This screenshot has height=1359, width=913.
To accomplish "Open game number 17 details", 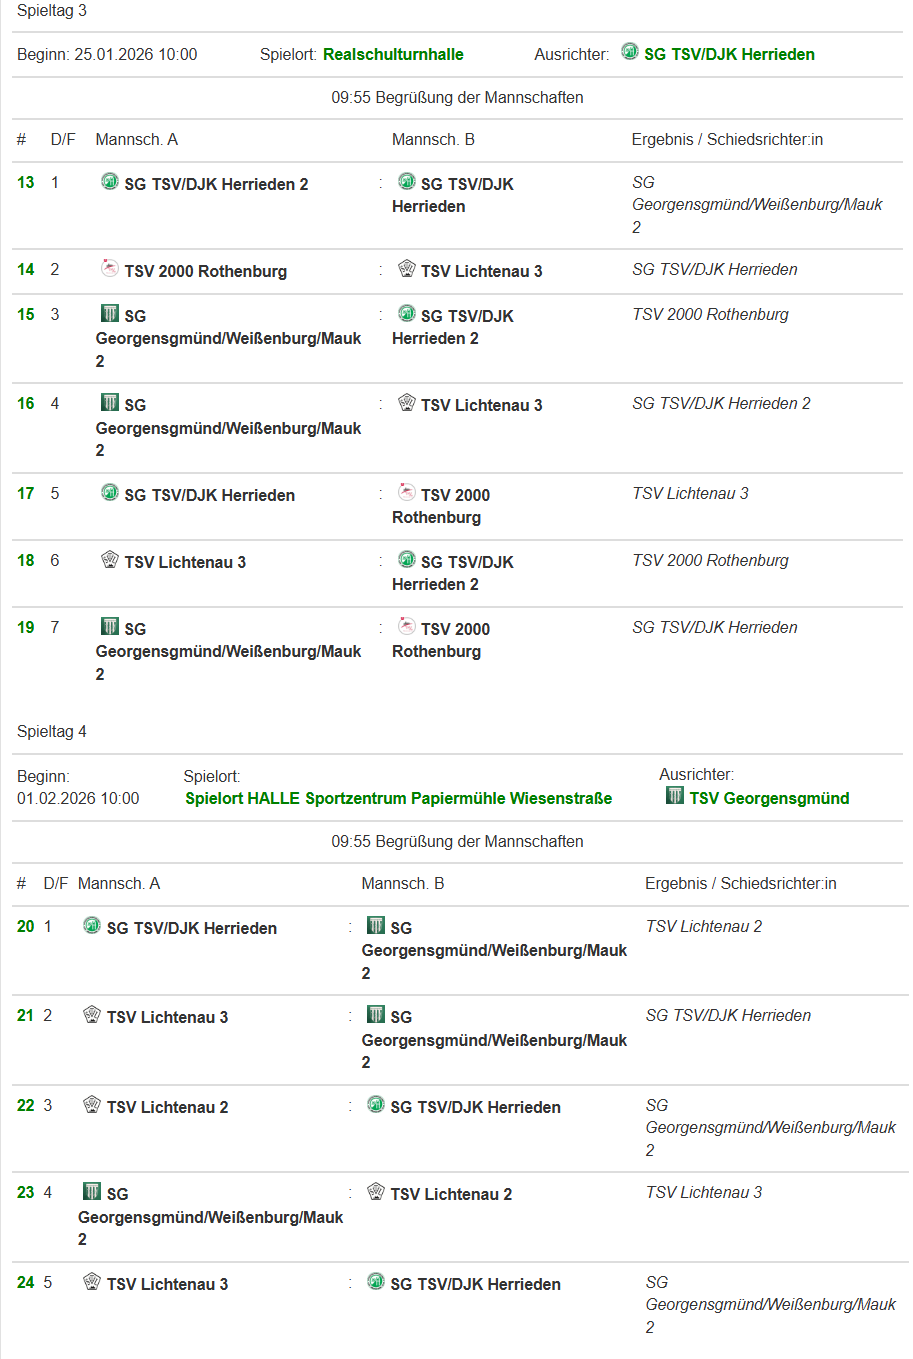I will coord(26,493).
